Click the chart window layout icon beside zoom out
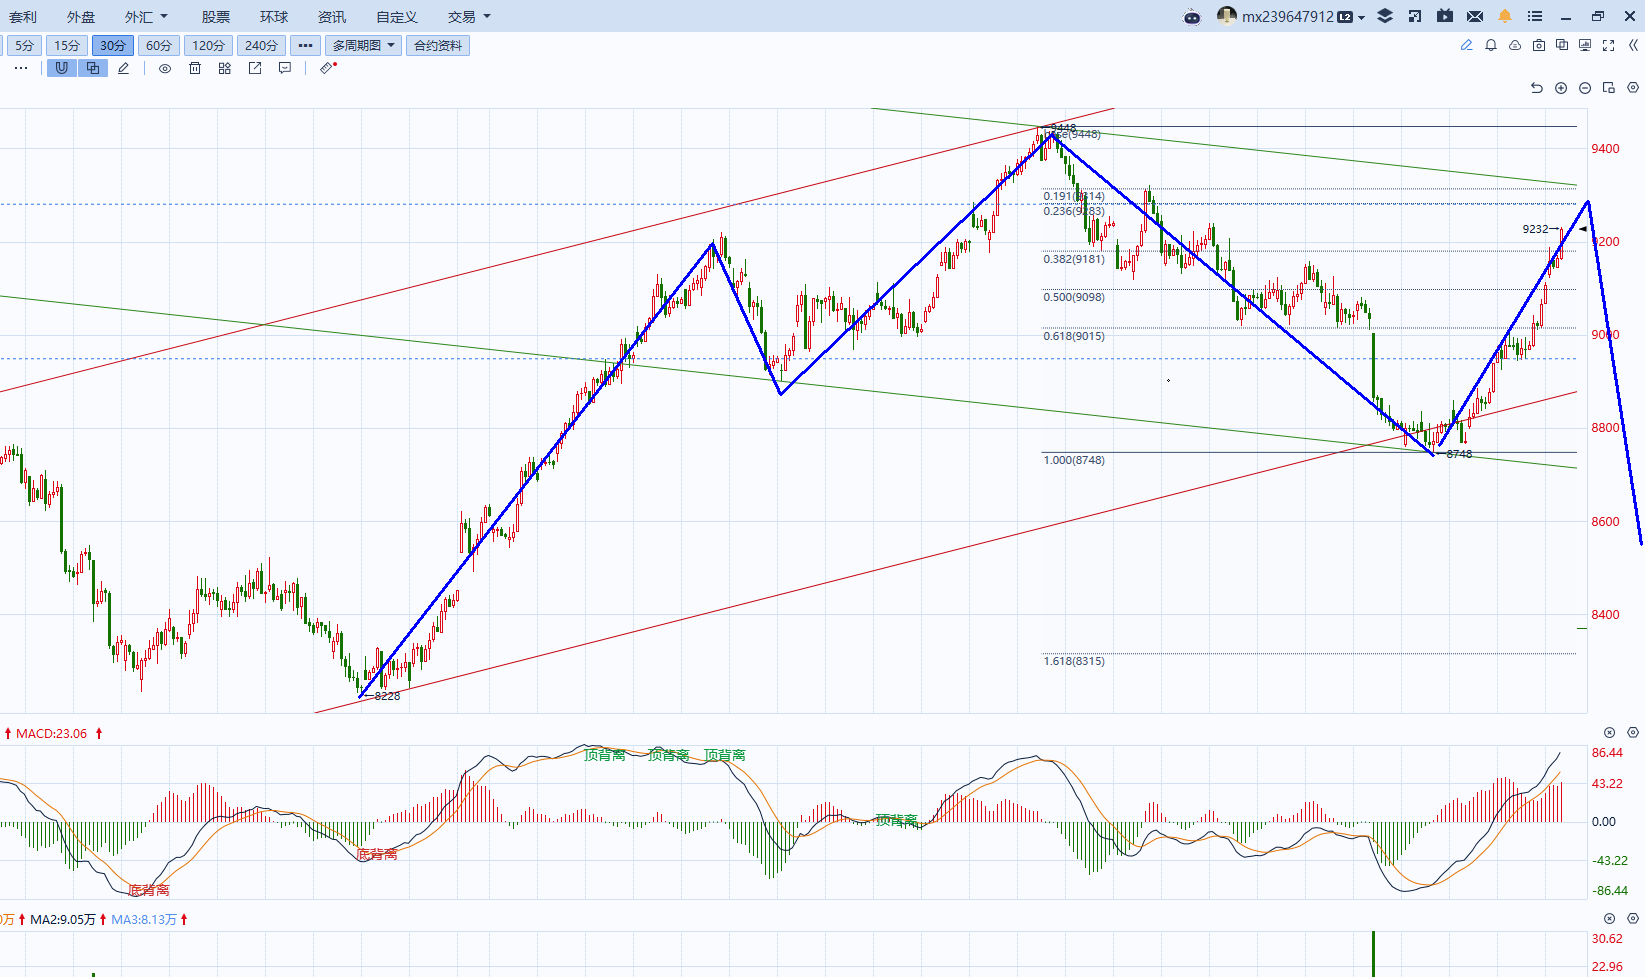This screenshot has width=1645, height=977. coord(1609,88)
